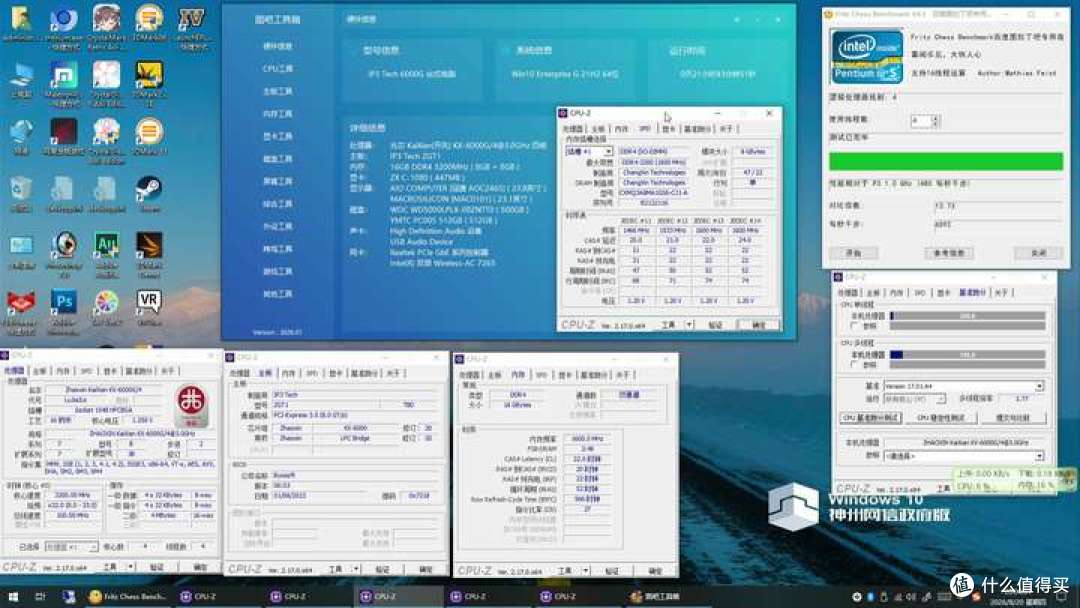Click 确定 button in CPU-Z memory window

(x=655, y=571)
